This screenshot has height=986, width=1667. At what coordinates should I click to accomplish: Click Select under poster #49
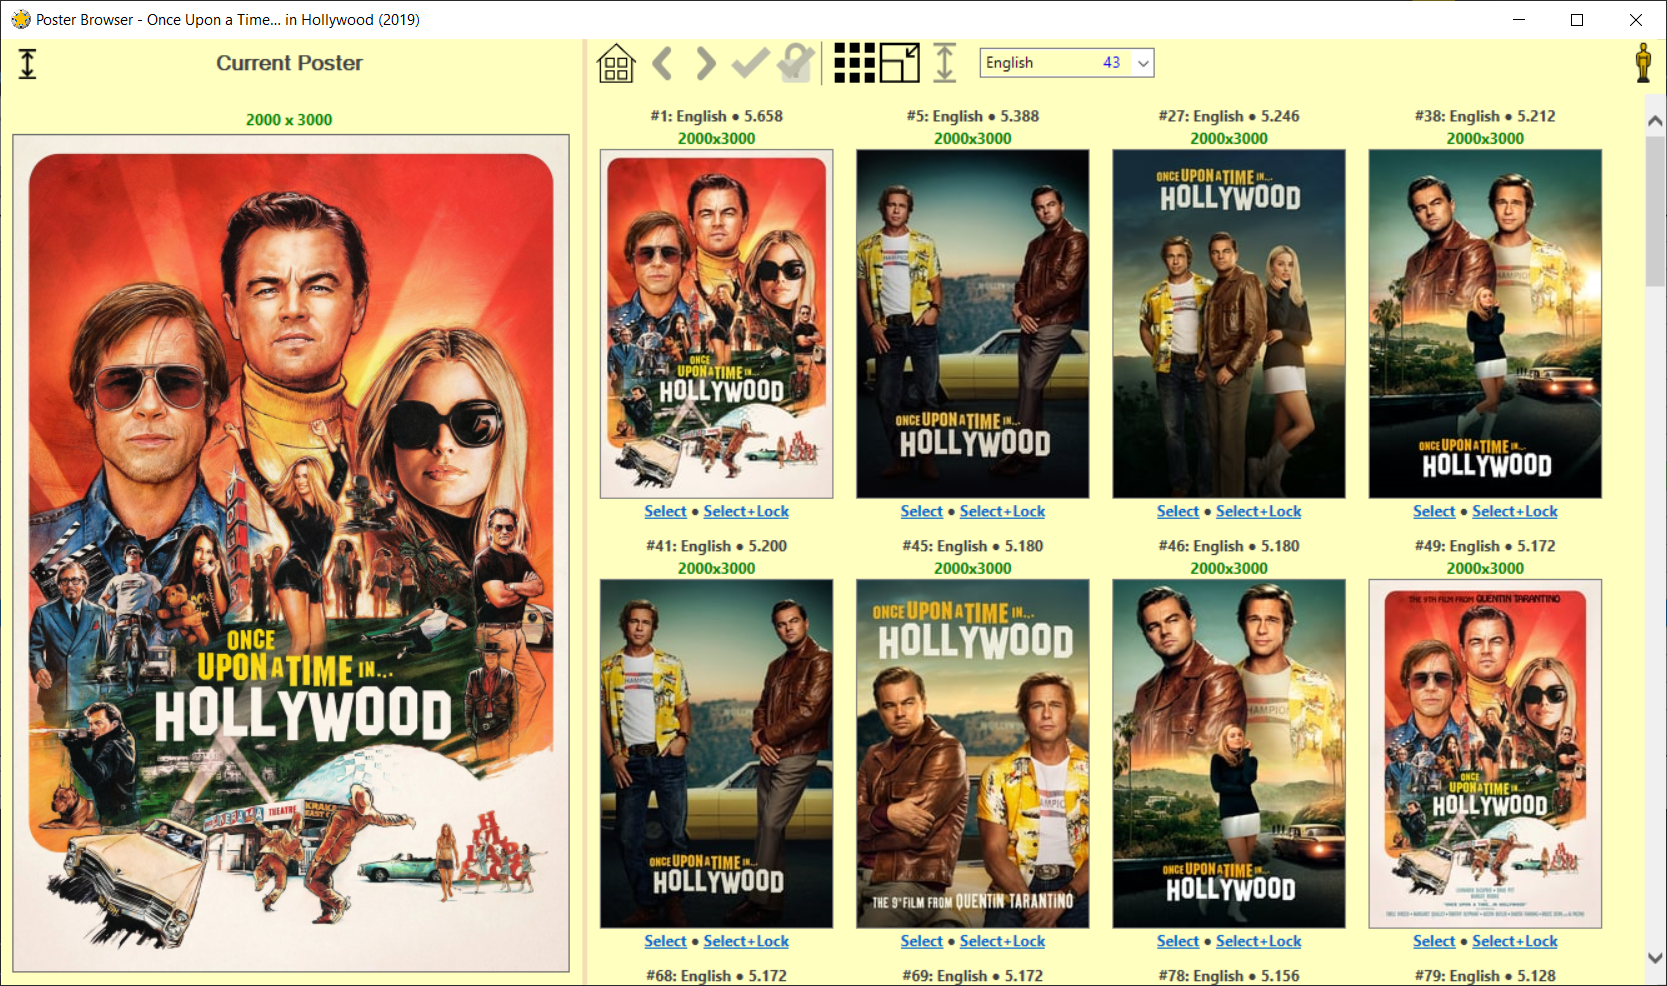[x=1434, y=941]
